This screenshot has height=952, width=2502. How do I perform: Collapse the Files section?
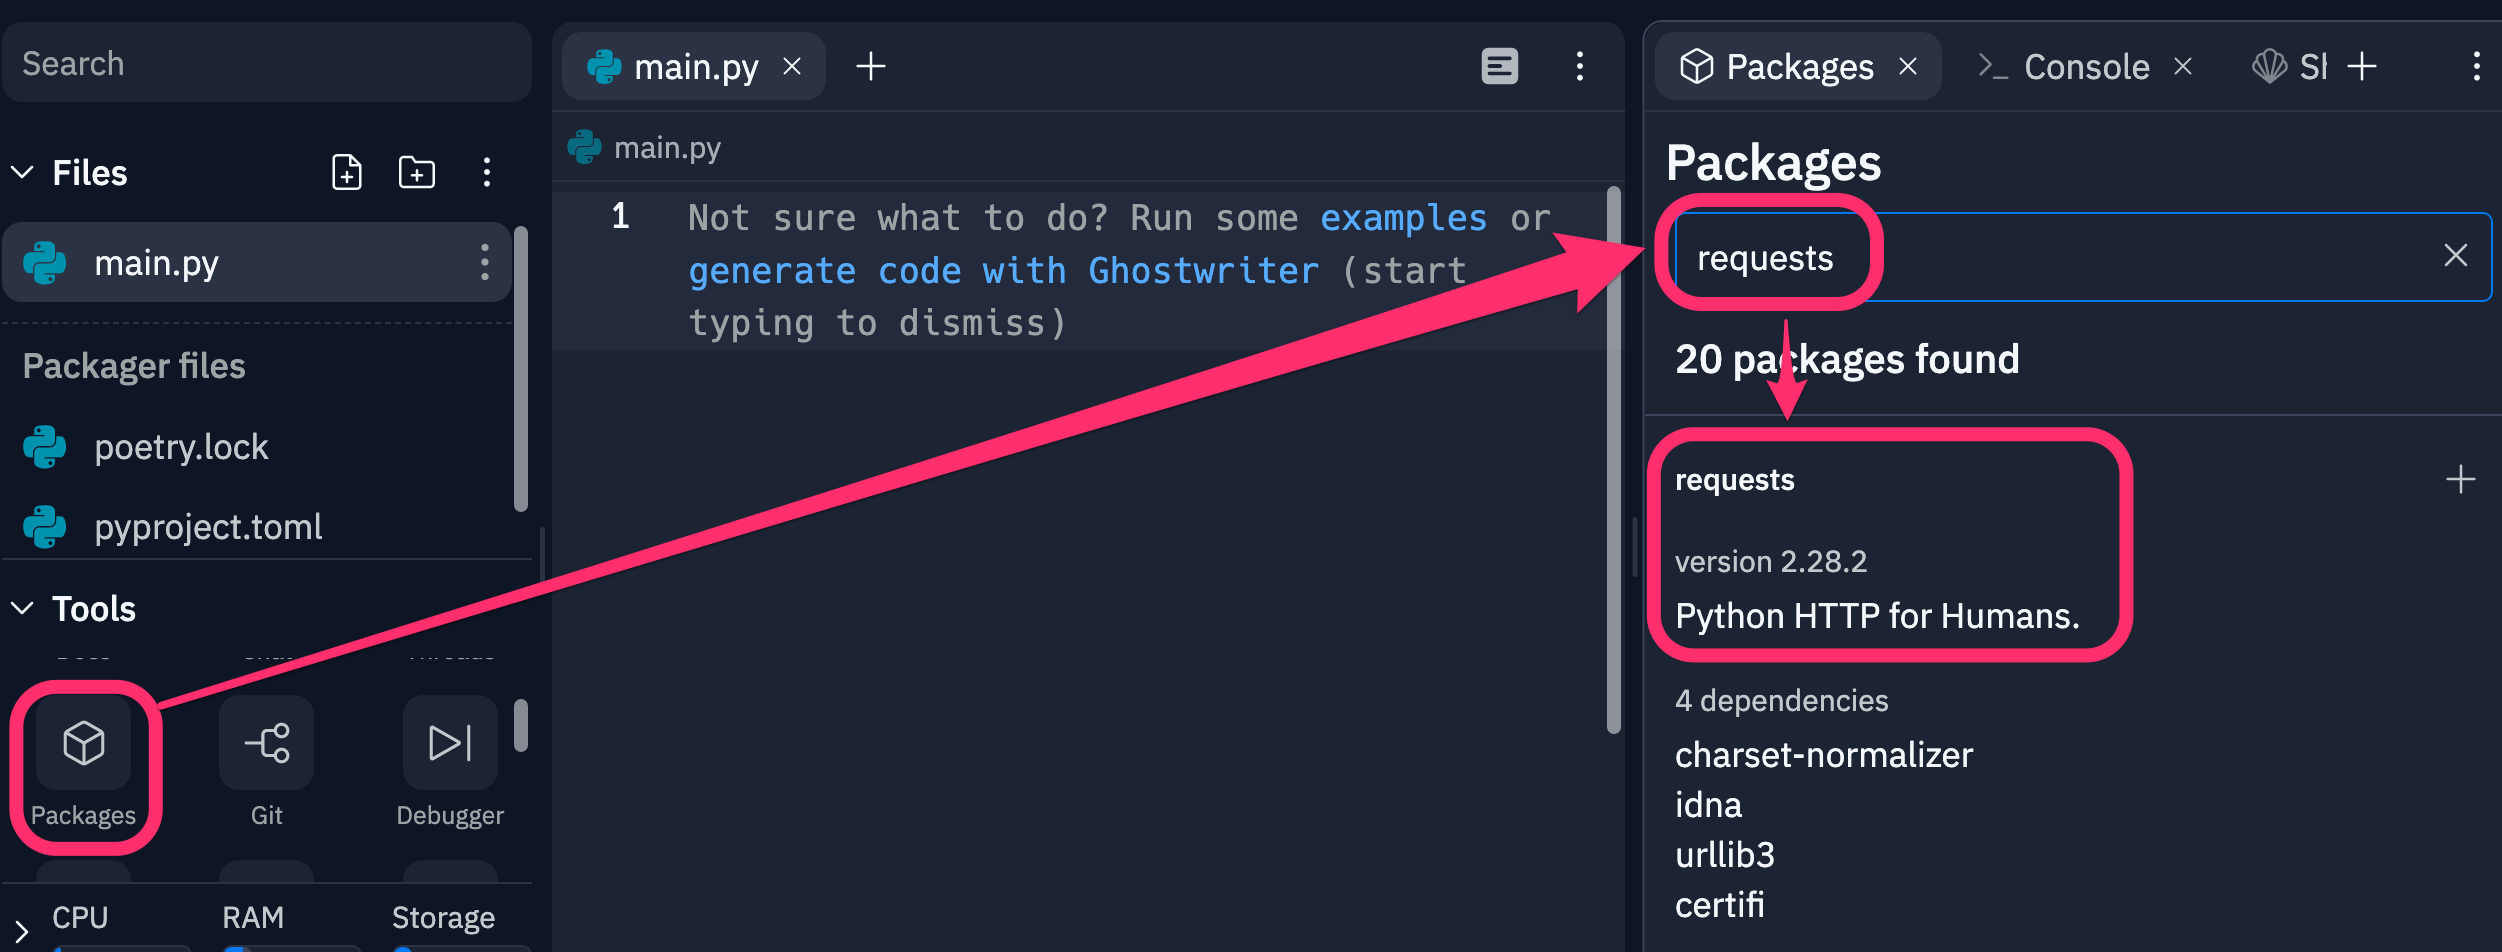click(23, 173)
